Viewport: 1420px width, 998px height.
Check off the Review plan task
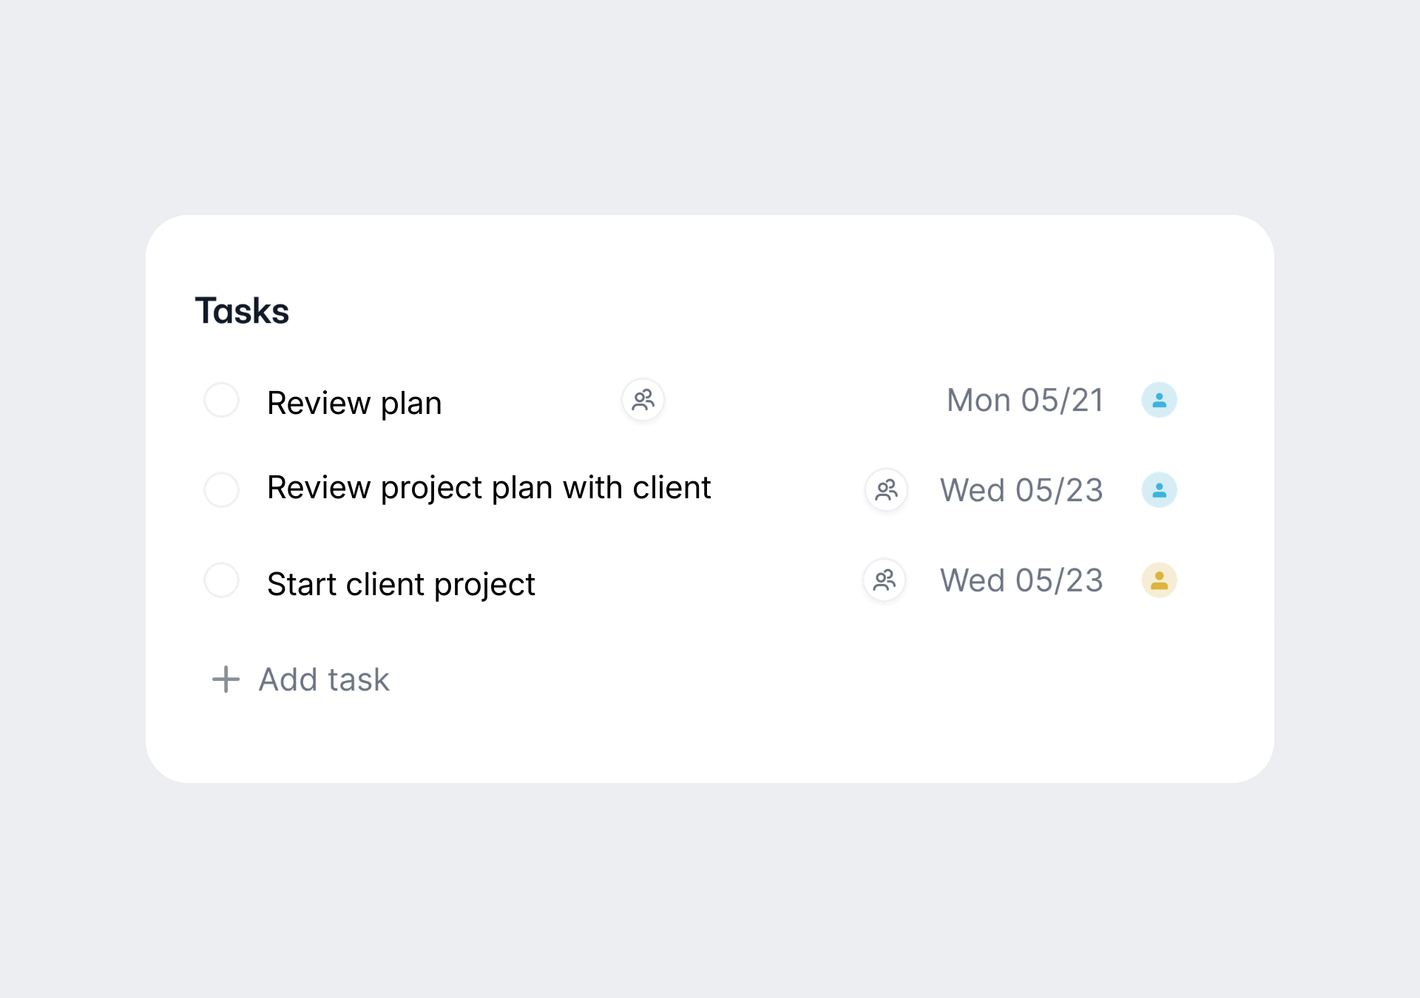[x=221, y=400]
